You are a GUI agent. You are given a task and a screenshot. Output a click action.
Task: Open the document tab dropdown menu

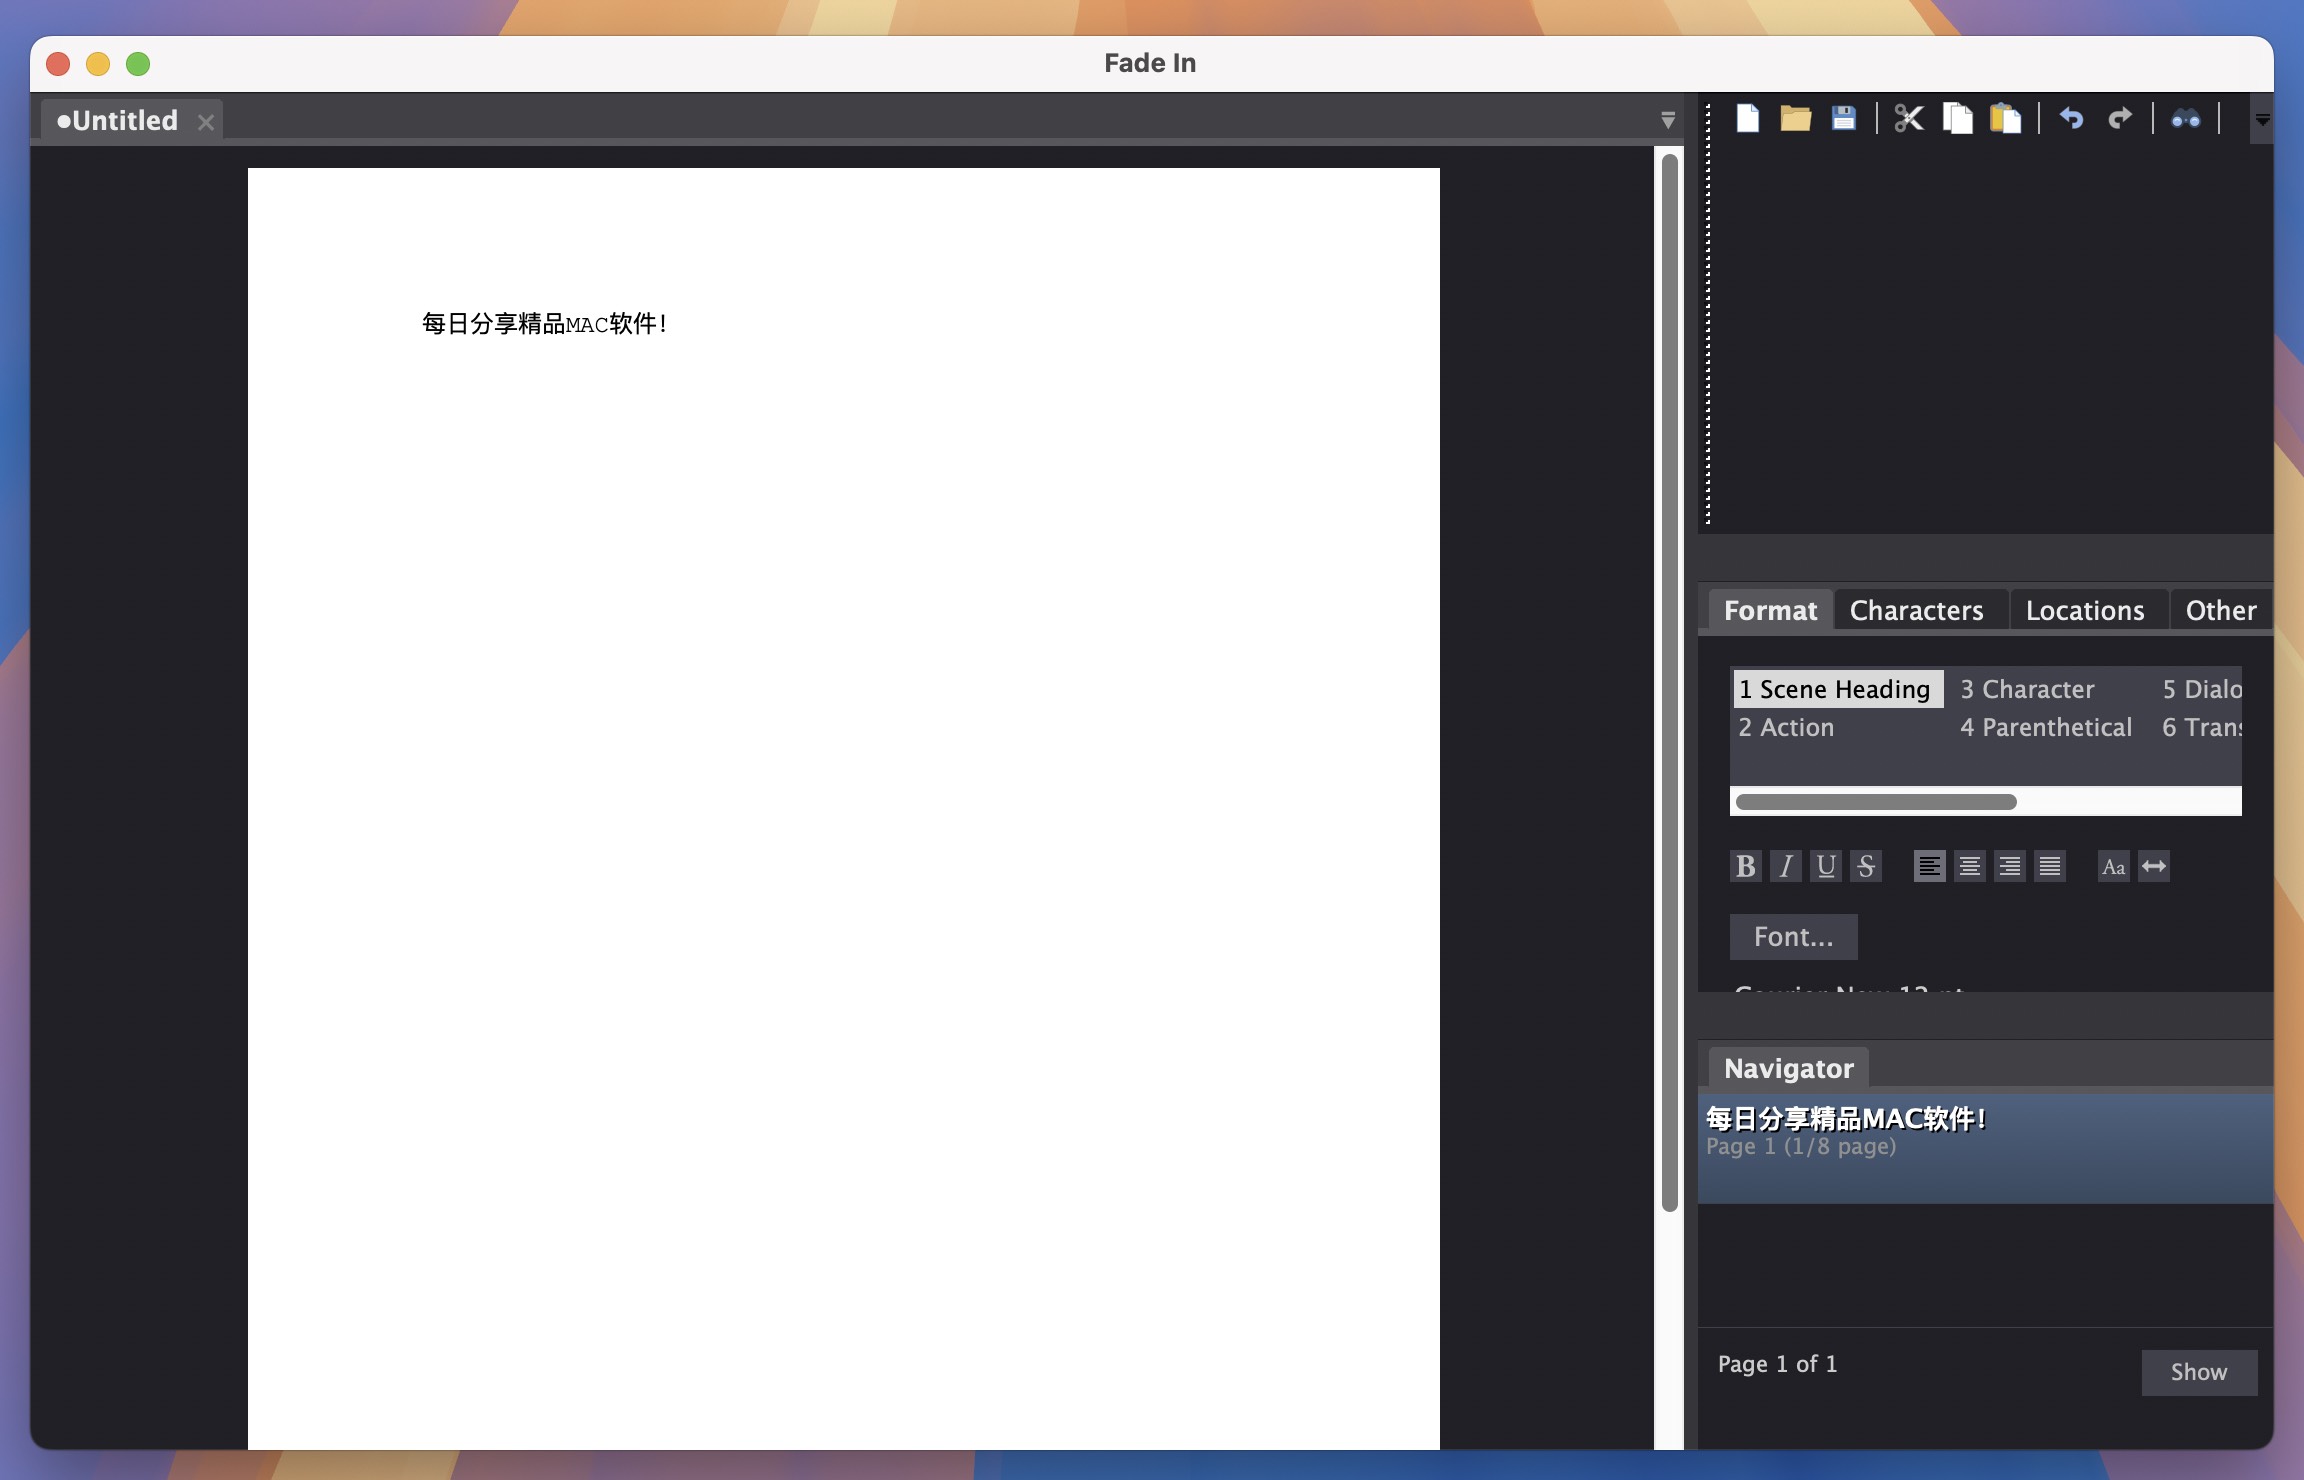[1667, 119]
